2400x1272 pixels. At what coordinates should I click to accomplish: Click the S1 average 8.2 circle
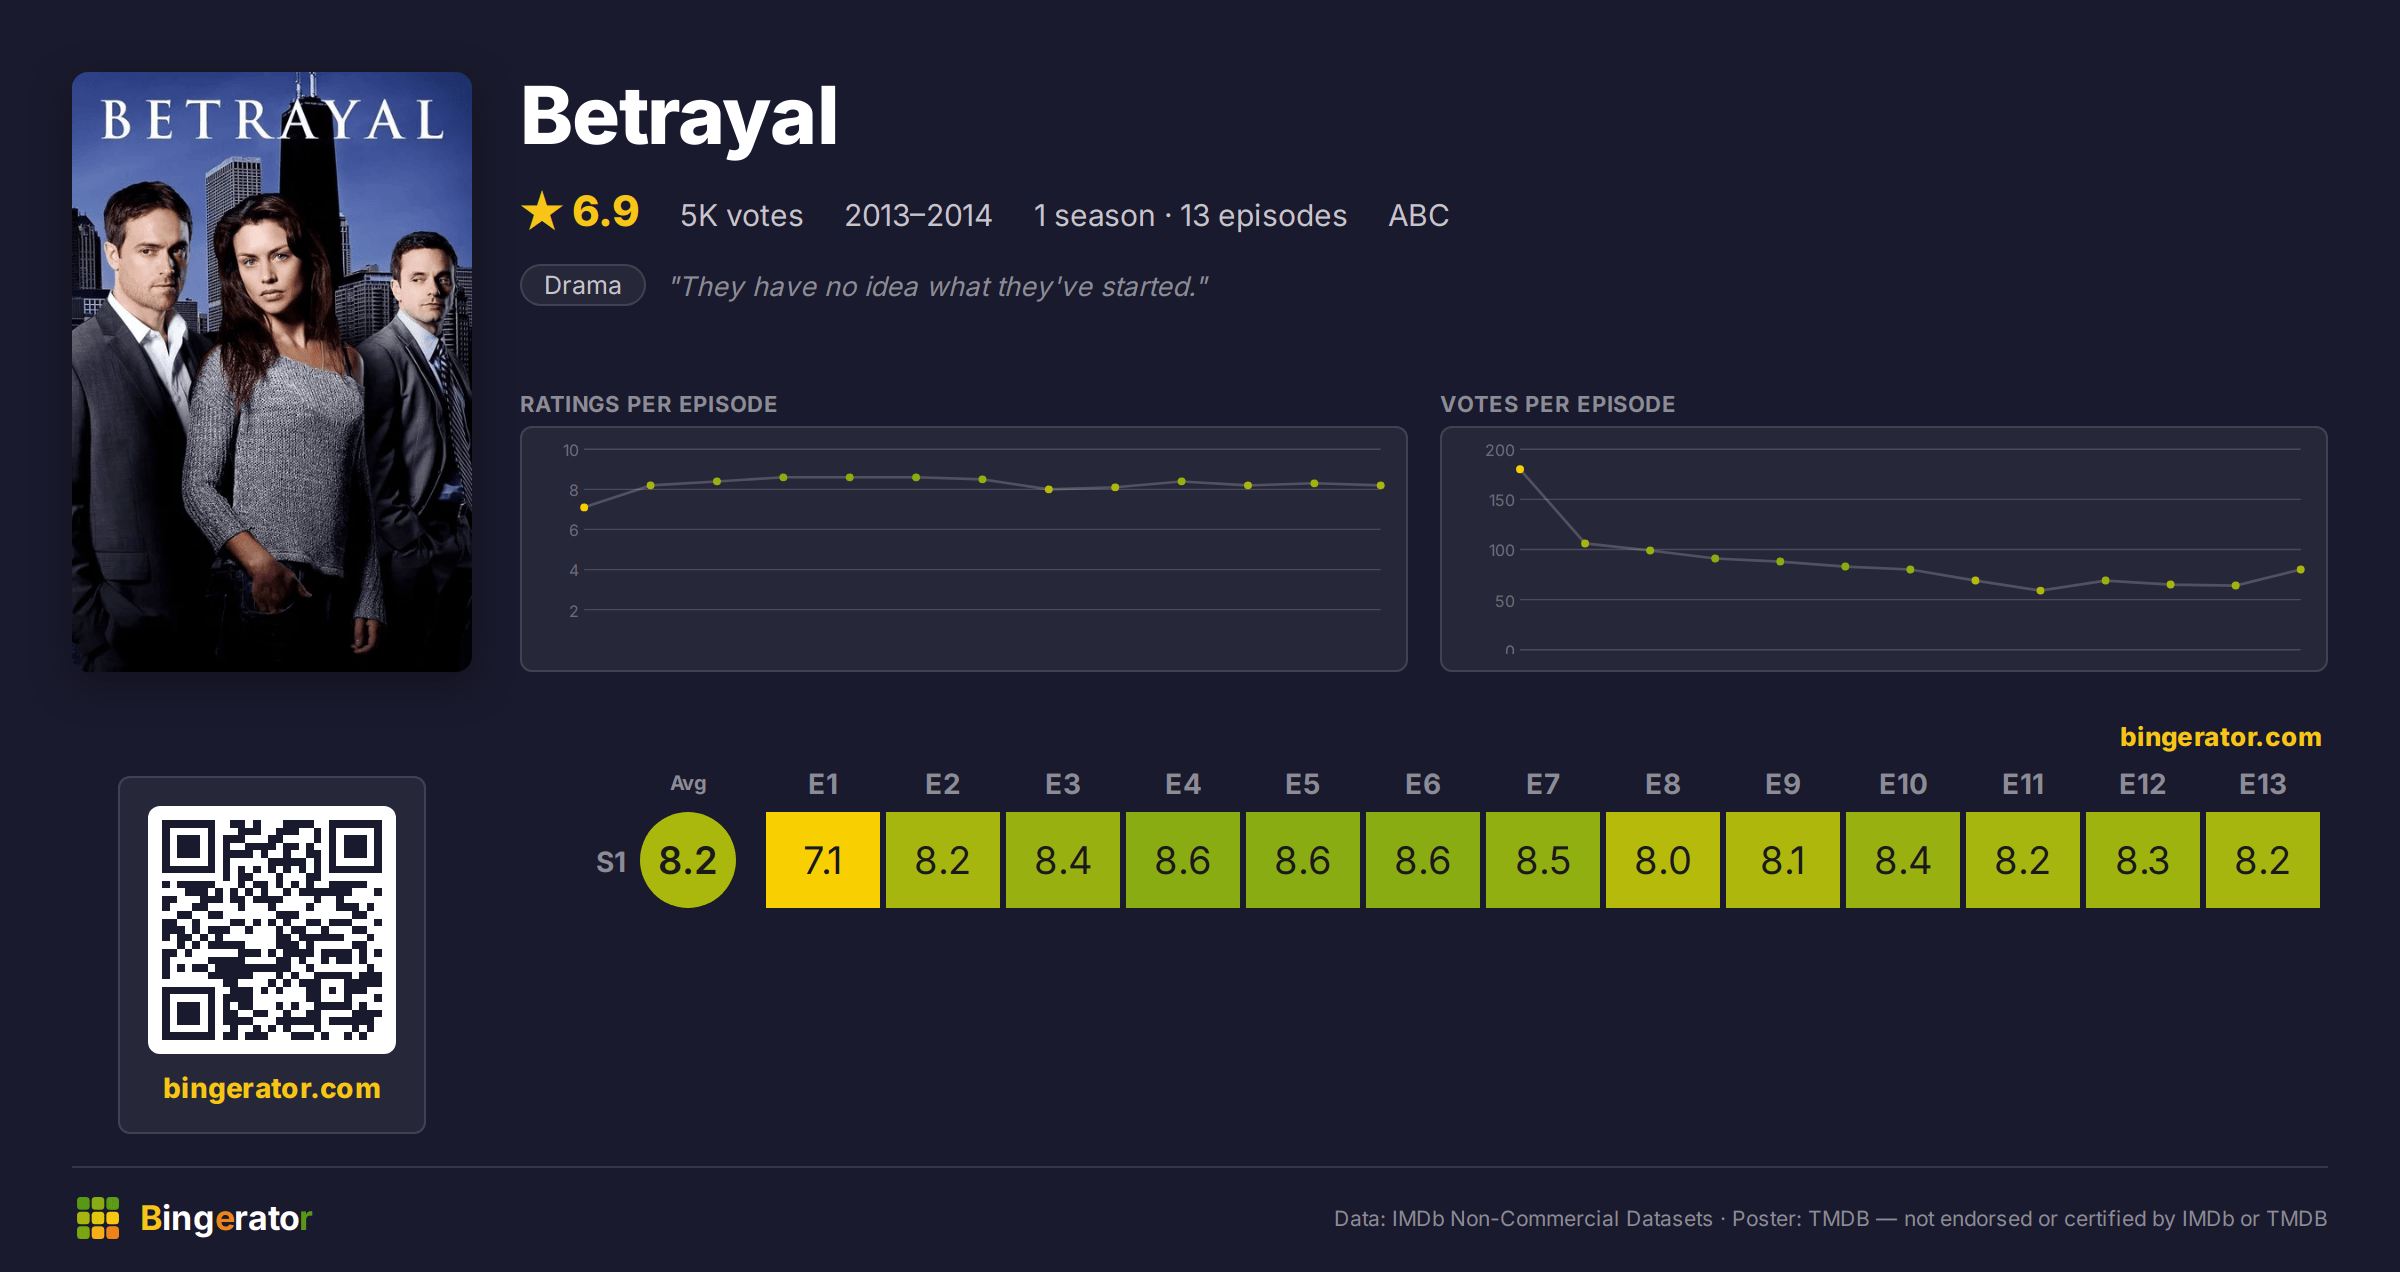click(688, 860)
